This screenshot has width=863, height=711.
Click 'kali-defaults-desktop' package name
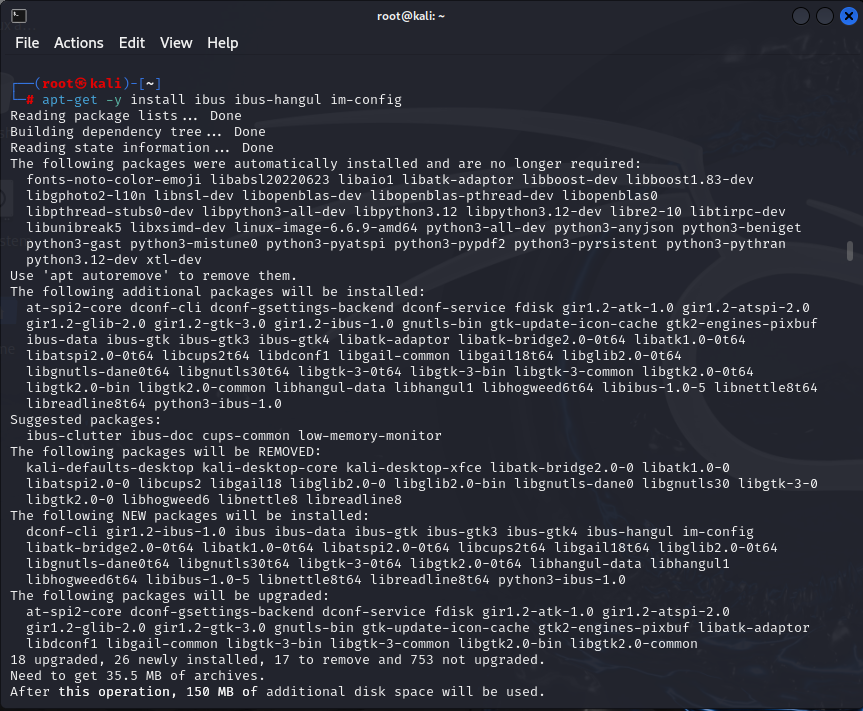[x=110, y=467]
